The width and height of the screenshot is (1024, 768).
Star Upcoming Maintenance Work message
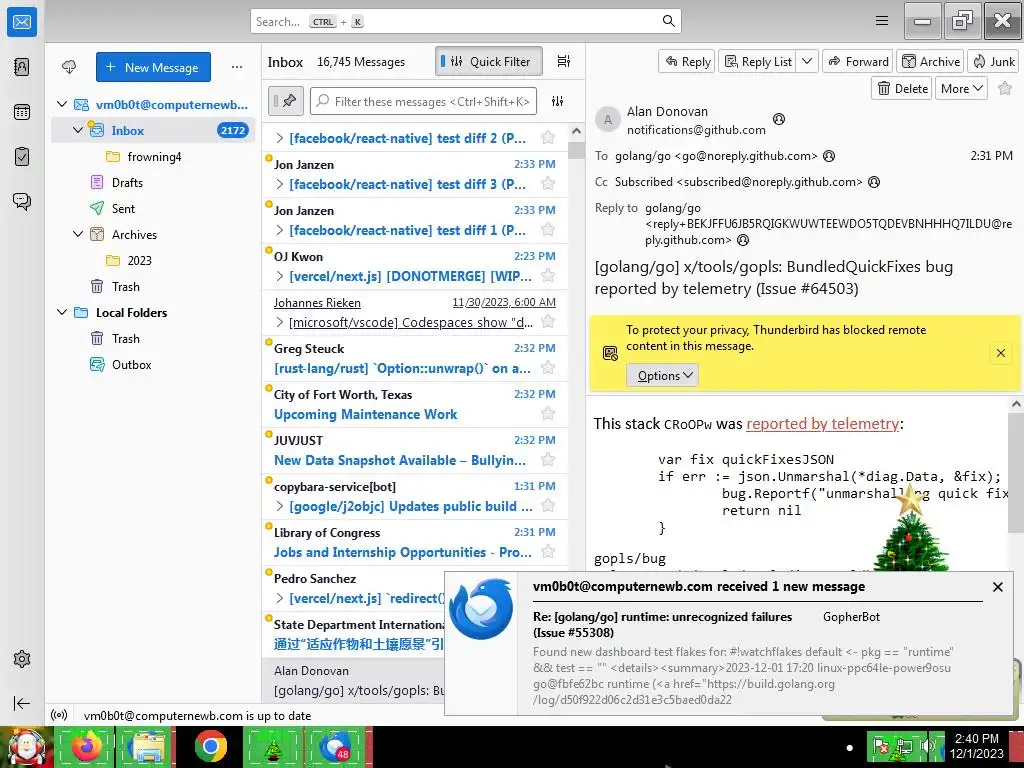(x=548, y=413)
